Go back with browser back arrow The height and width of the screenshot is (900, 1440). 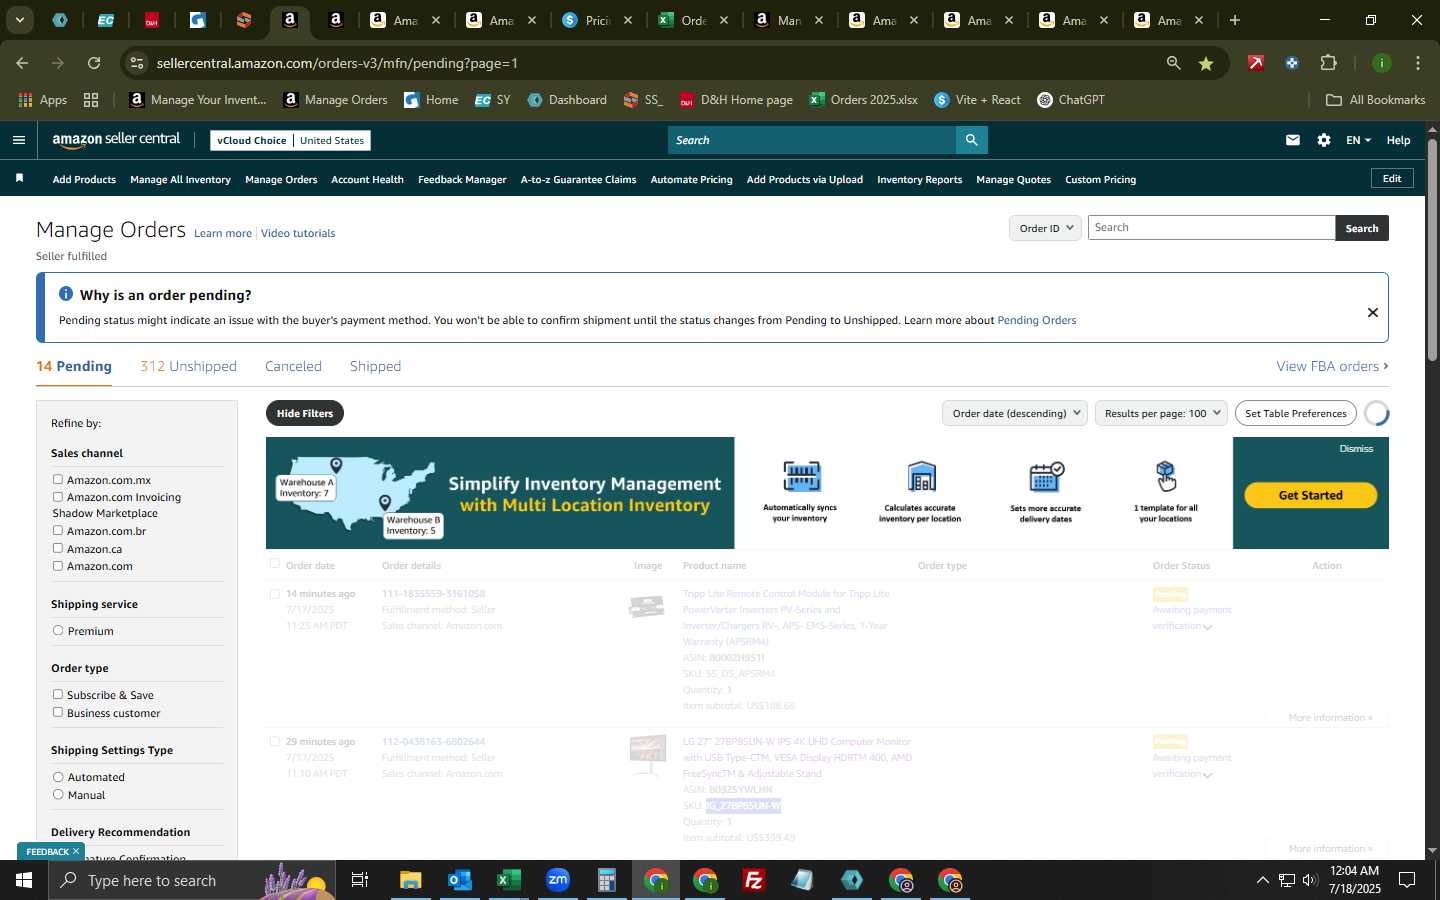[22, 63]
